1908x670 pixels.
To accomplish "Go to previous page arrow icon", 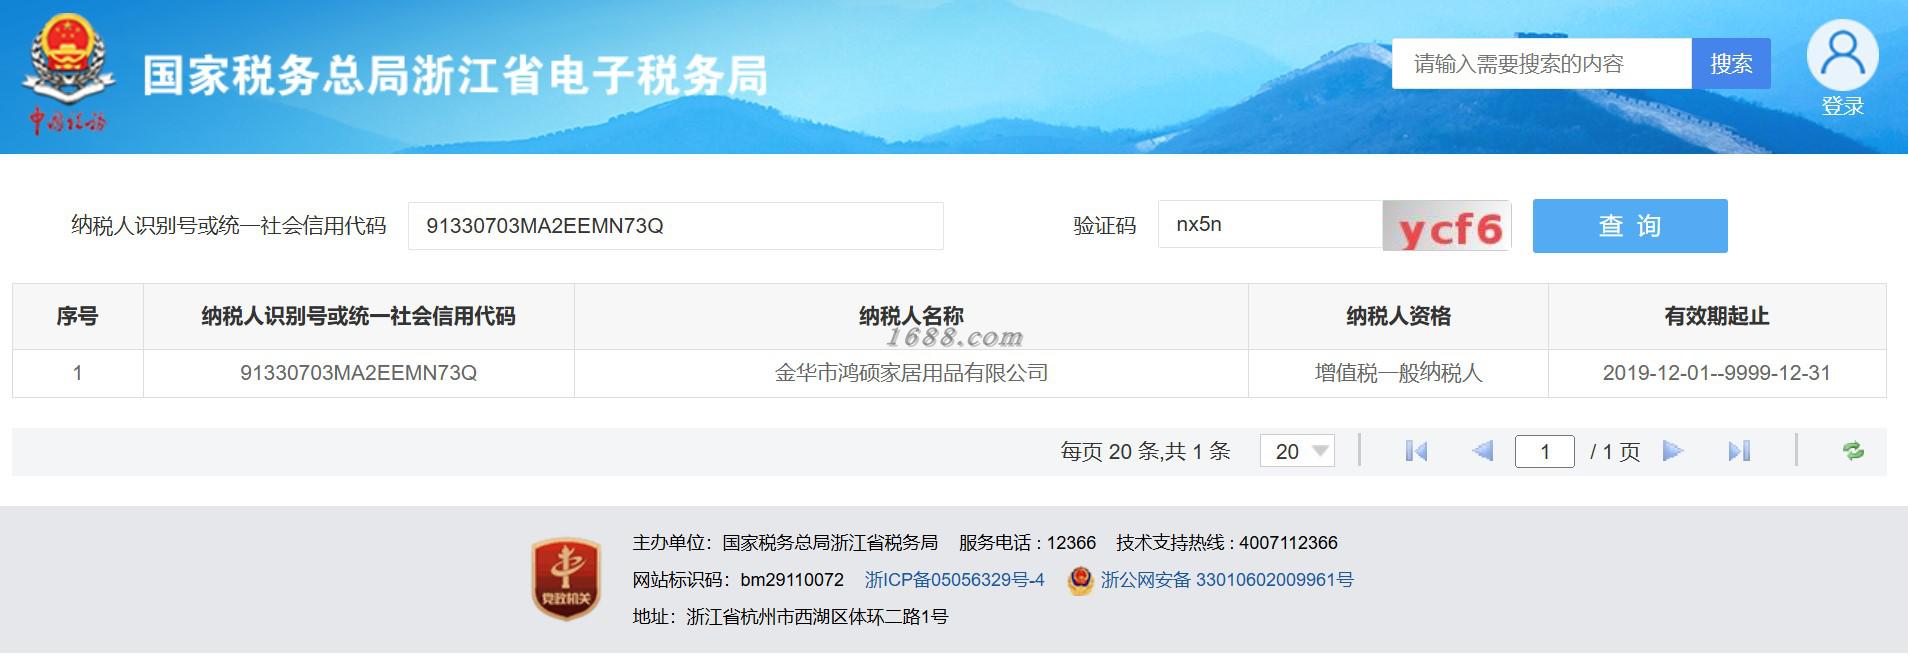I will click(1482, 451).
